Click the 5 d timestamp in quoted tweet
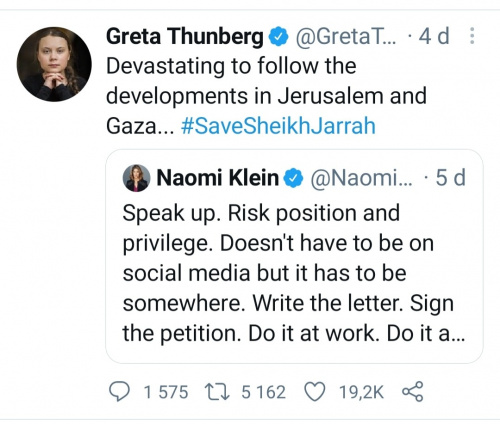 450,178
